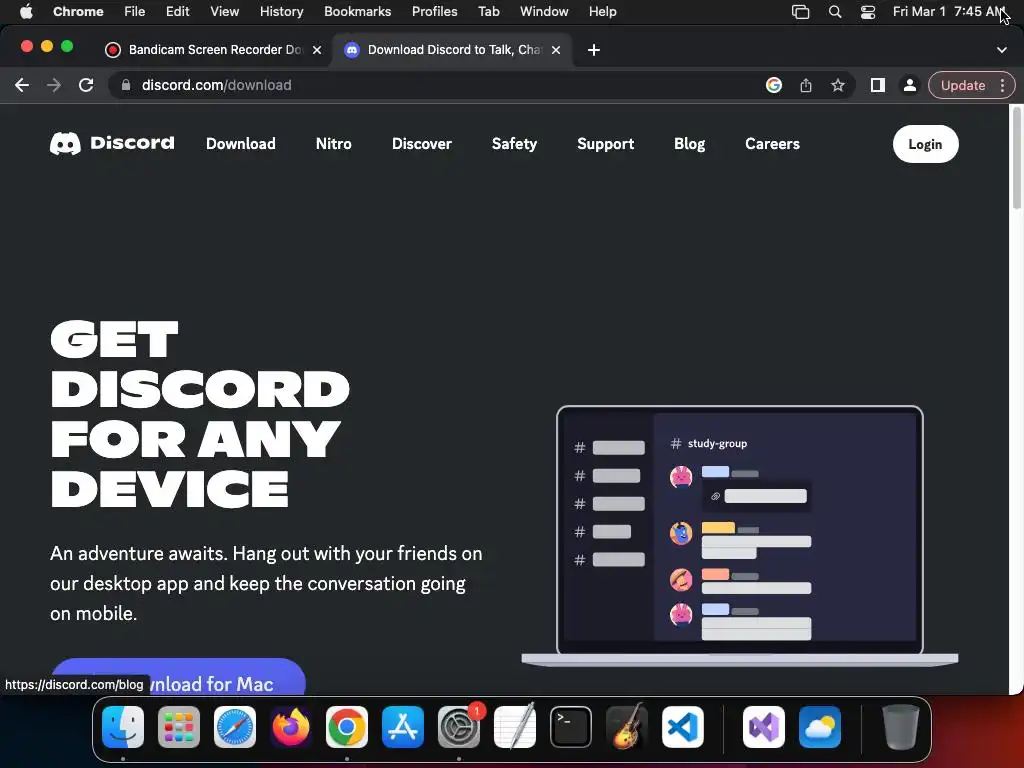1024x768 pixels.
Task: Open the Apple menu
Action: (26, 12)
